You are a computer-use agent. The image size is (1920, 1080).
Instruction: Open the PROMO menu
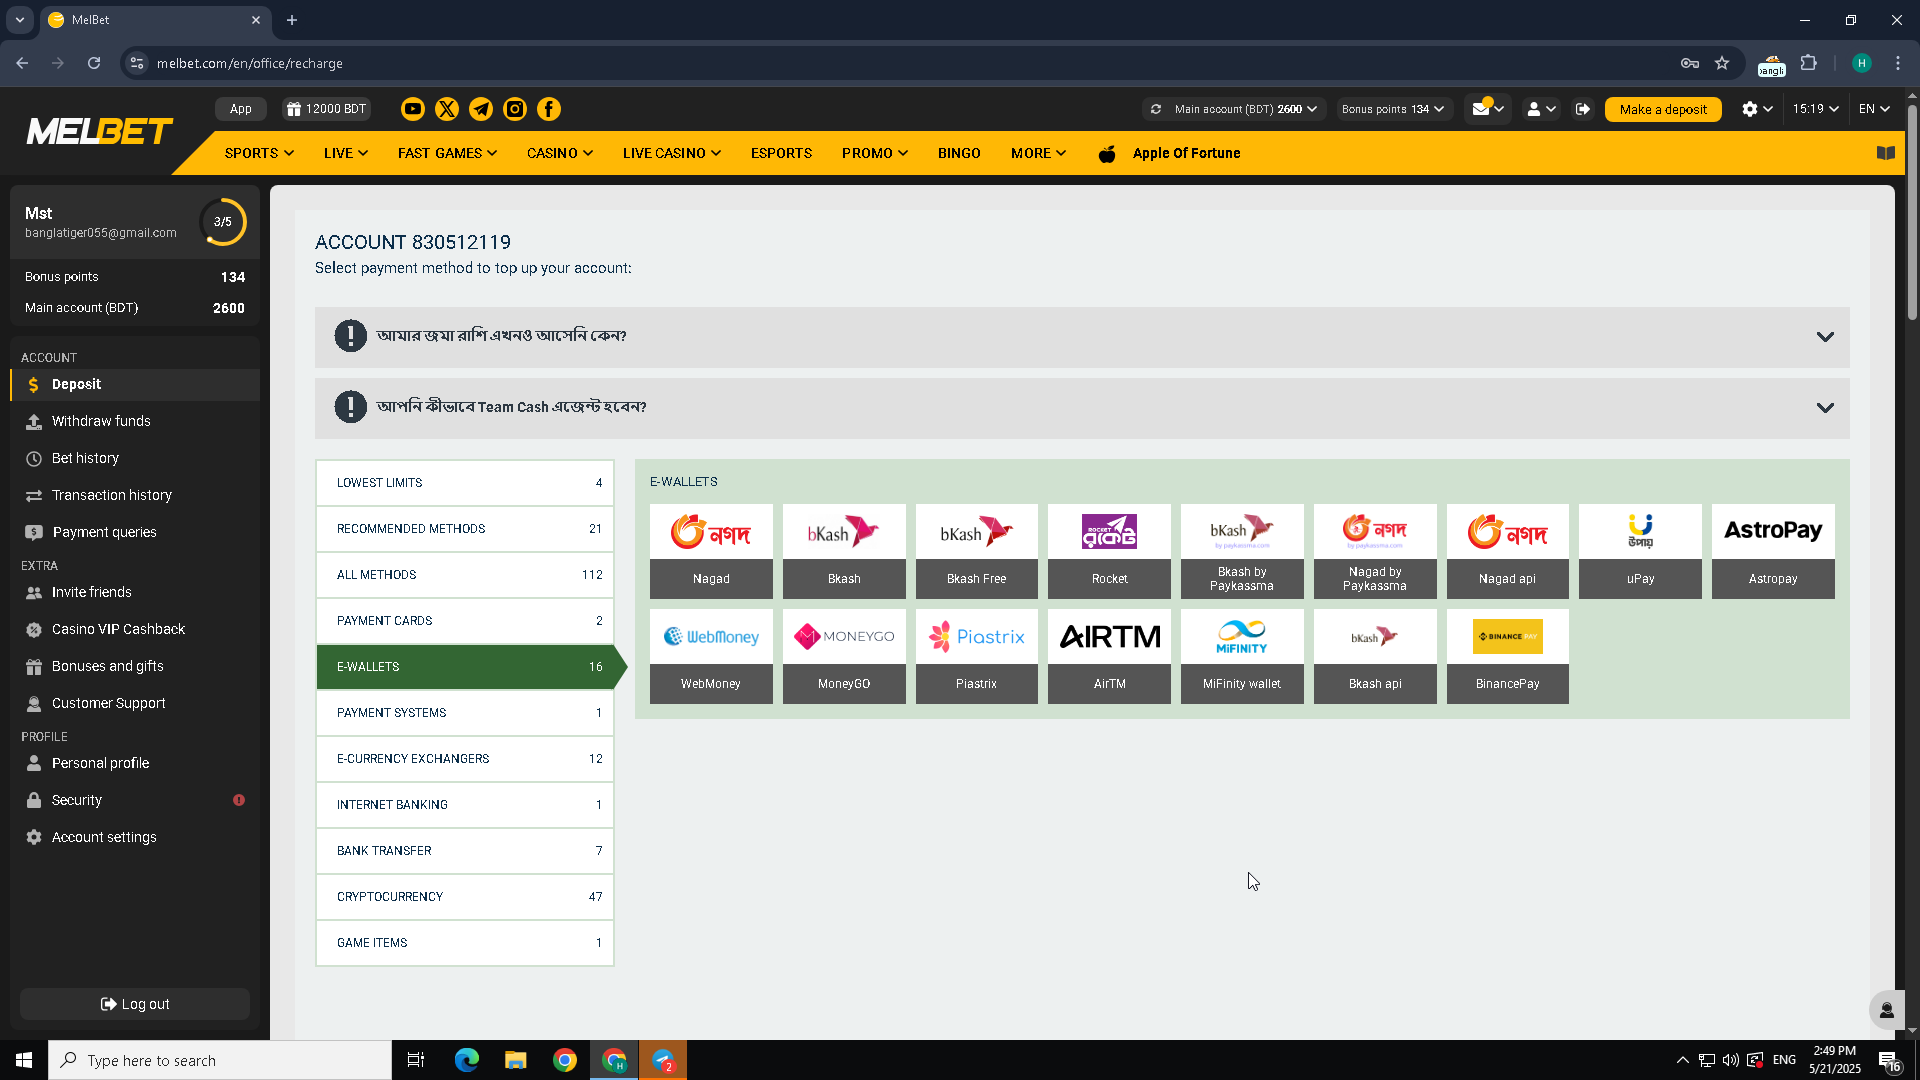874,153
